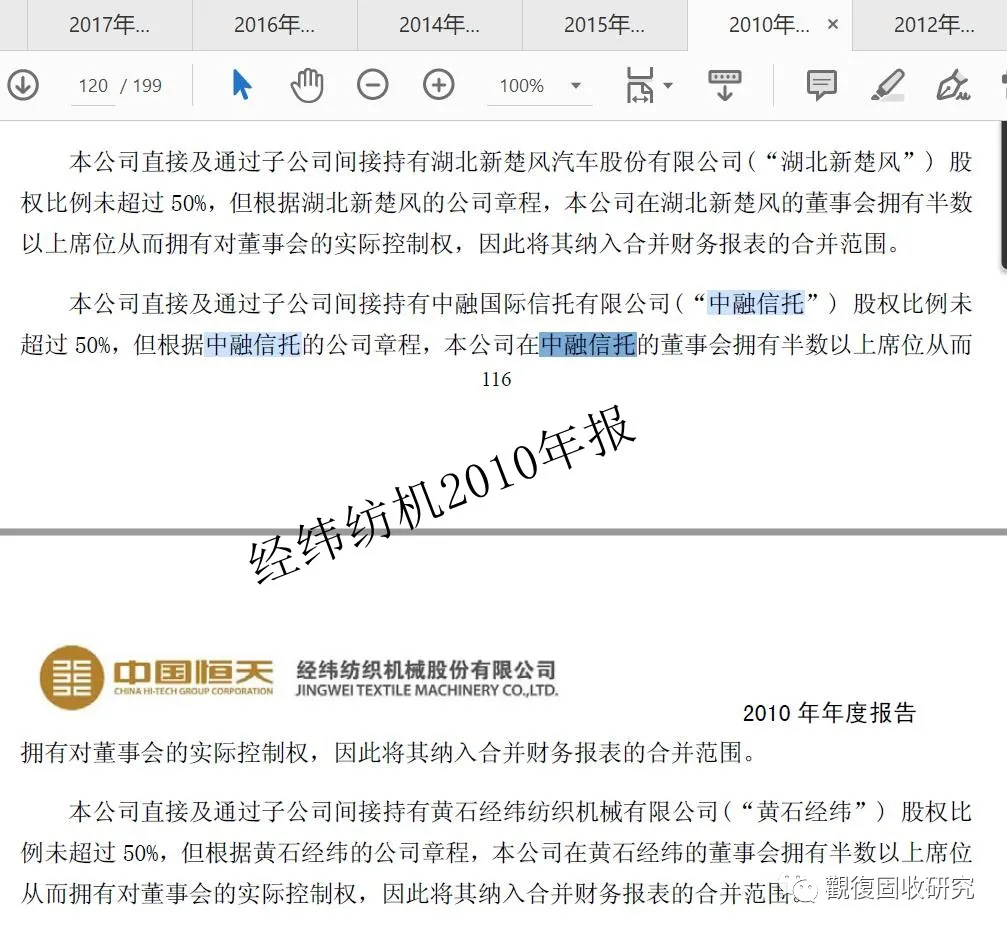Click the total page count 199
The height and width of the screenshot is (932, 1007).
147,85
